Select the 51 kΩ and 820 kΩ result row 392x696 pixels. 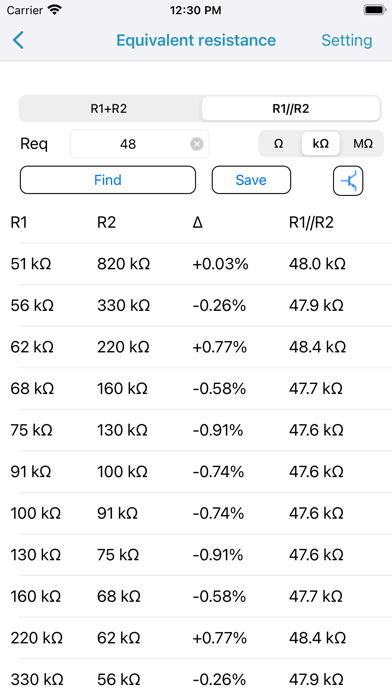click(x=196, y=264)
